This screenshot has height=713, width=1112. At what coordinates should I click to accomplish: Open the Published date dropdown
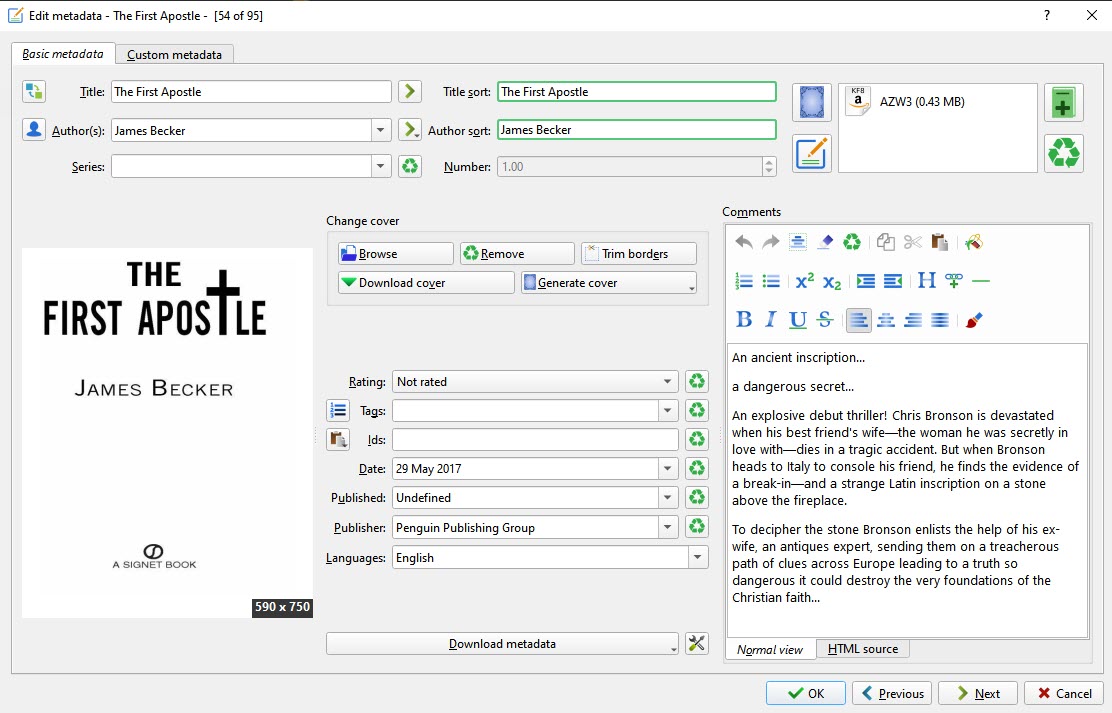pos(667,498)
